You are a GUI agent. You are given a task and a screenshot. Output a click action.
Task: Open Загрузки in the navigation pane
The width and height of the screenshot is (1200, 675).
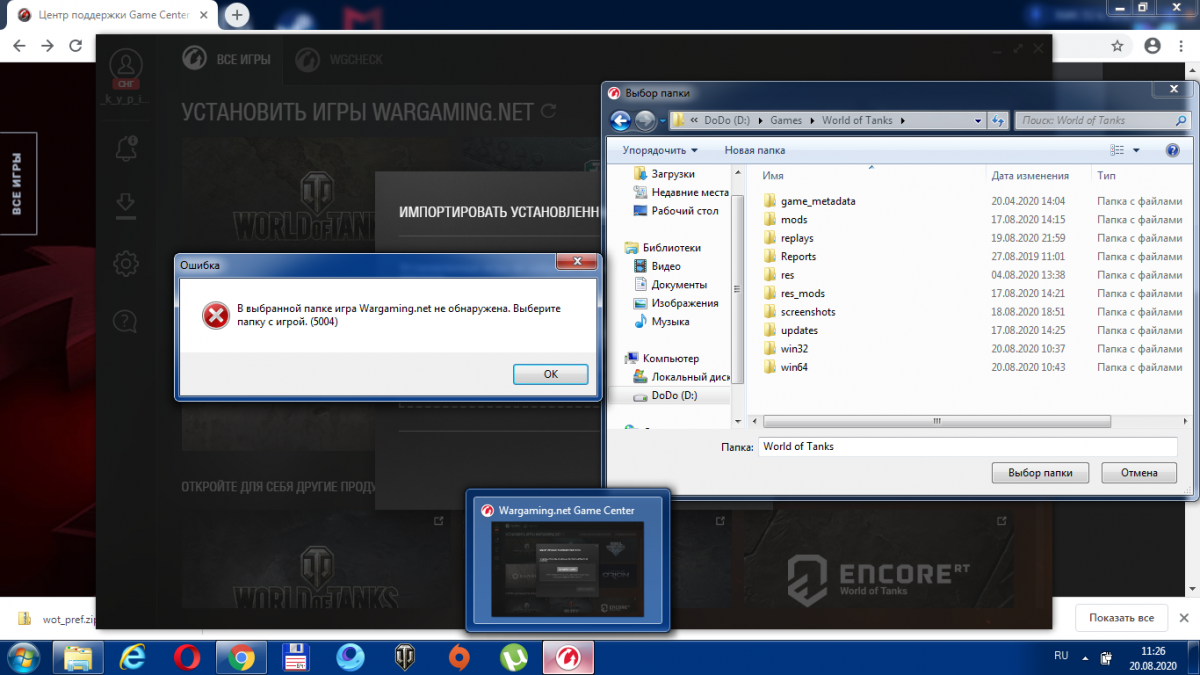click(672, 174)
